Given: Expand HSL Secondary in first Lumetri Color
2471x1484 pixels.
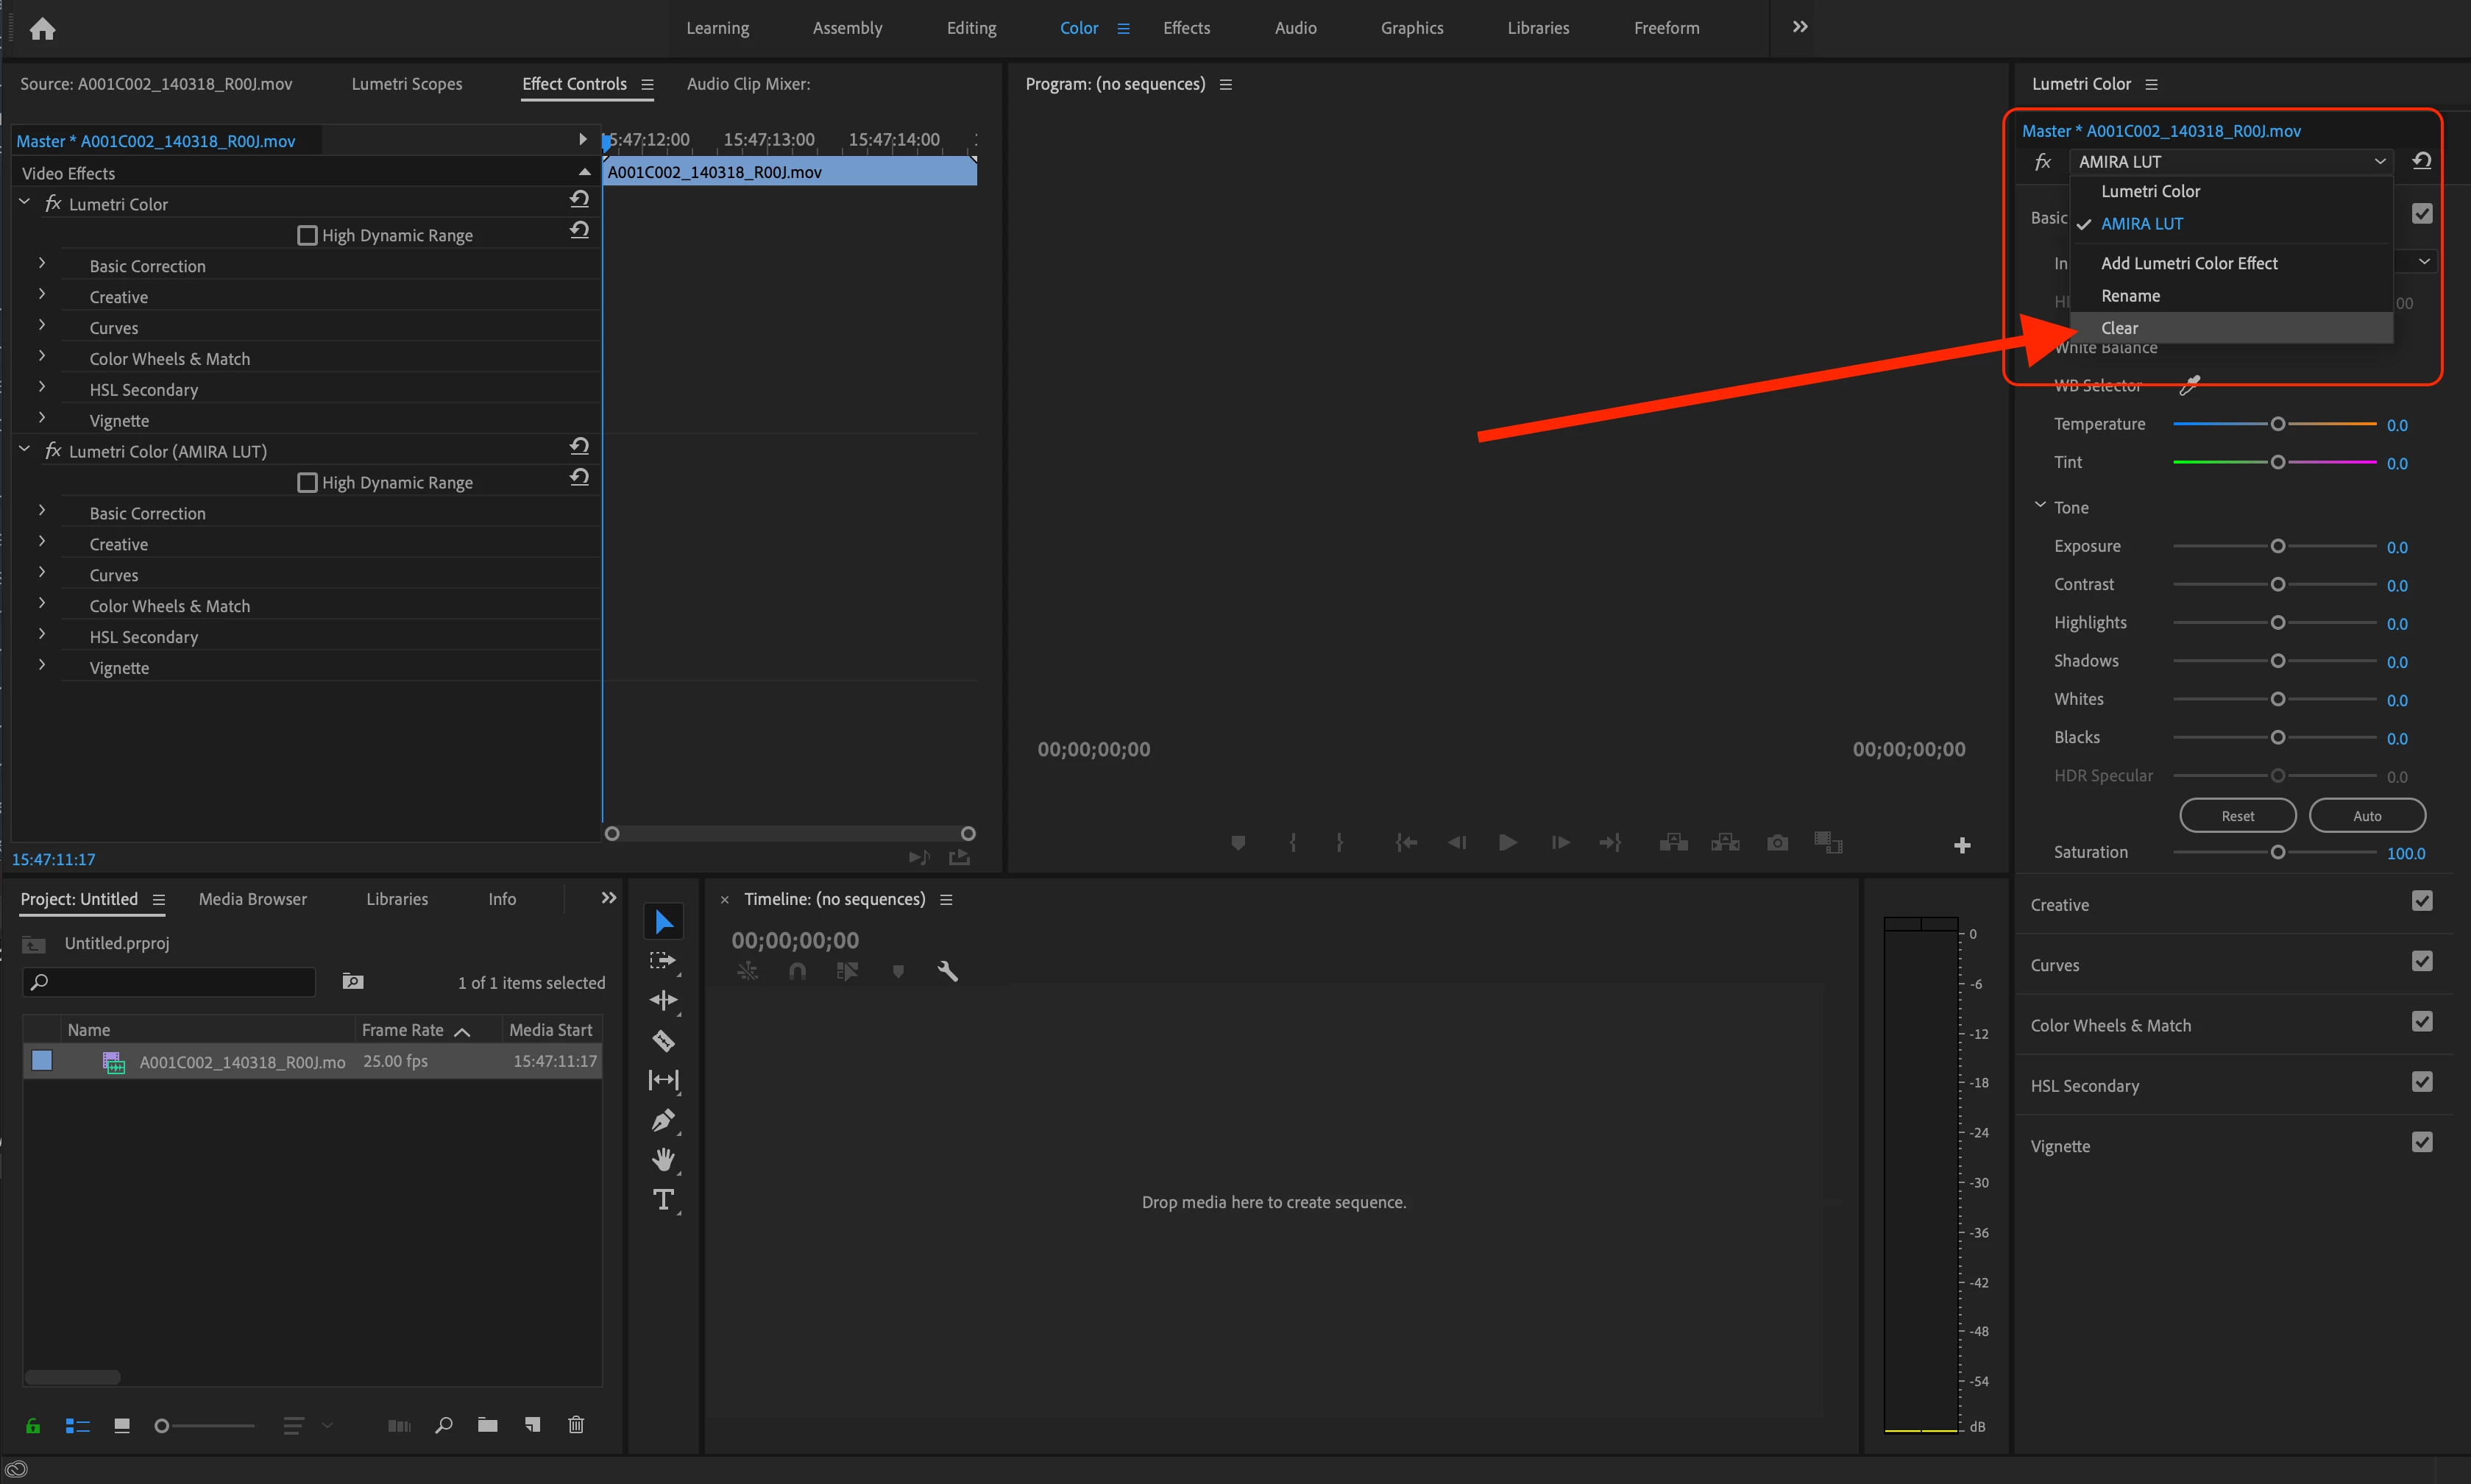Looking at the screenshot, I should point(42,387).
